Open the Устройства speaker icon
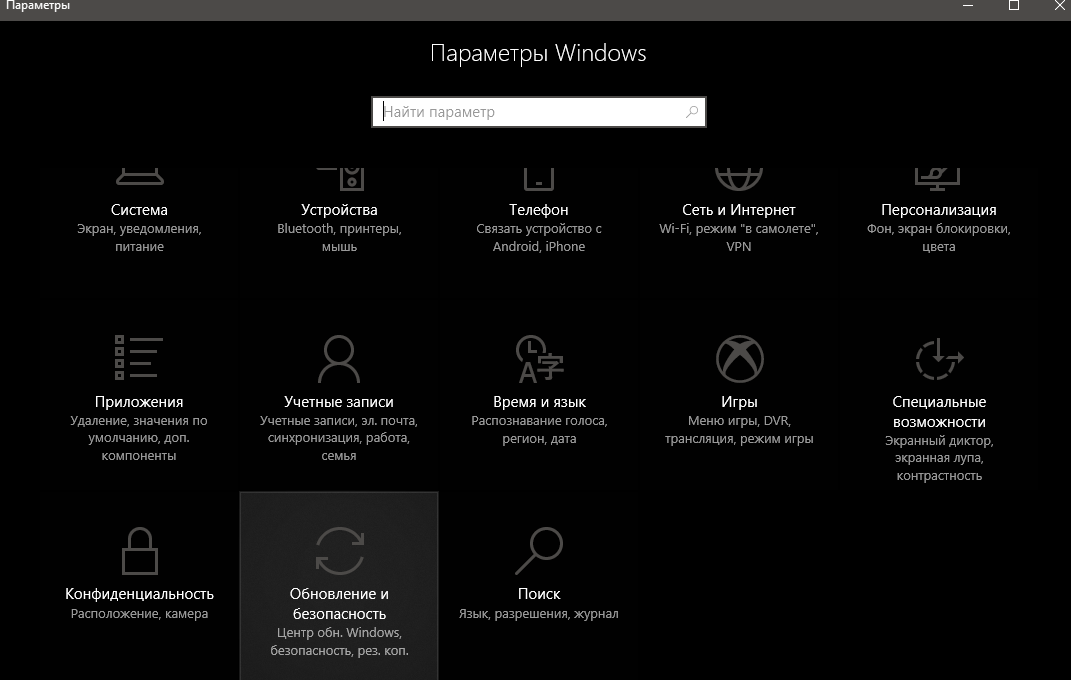This screenshot has width=1071, height=680. (340, 178)
